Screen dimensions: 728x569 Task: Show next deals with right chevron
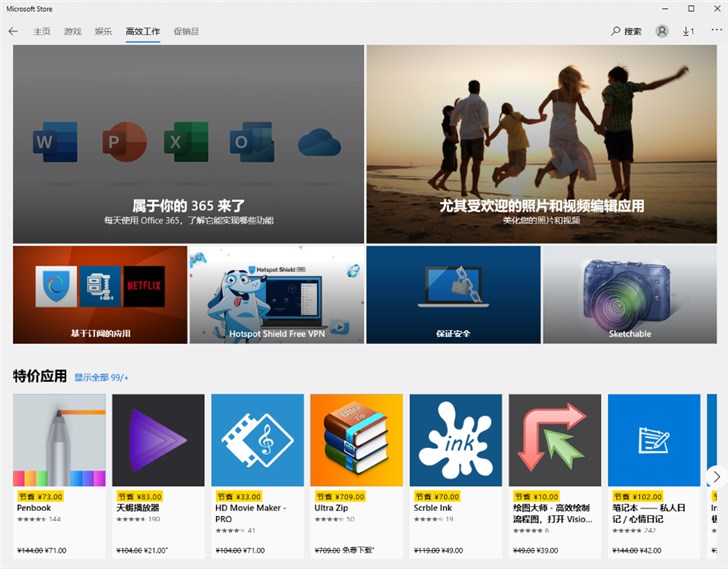pos(716,476)
